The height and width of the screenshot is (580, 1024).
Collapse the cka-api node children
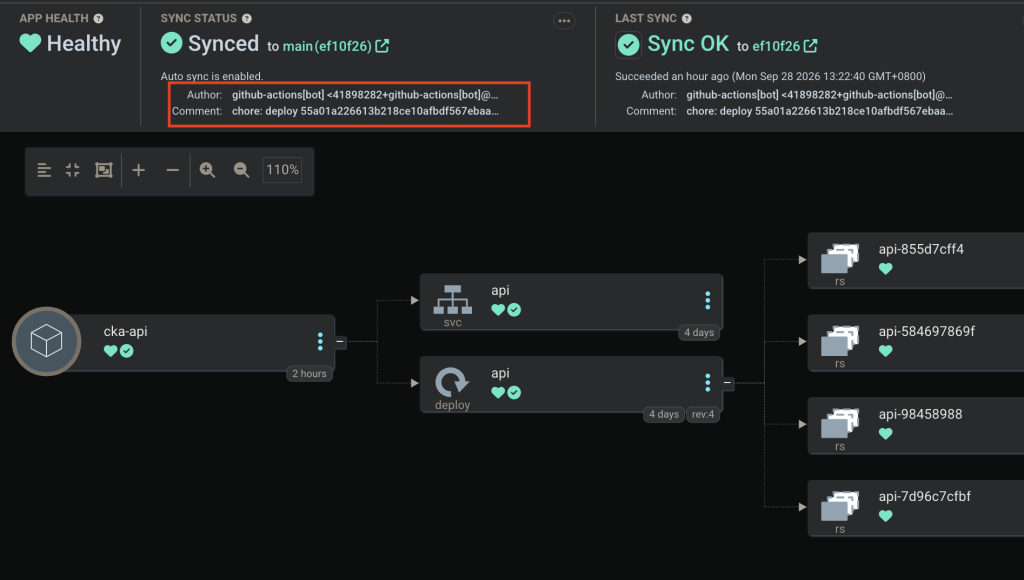pos(340,342)
